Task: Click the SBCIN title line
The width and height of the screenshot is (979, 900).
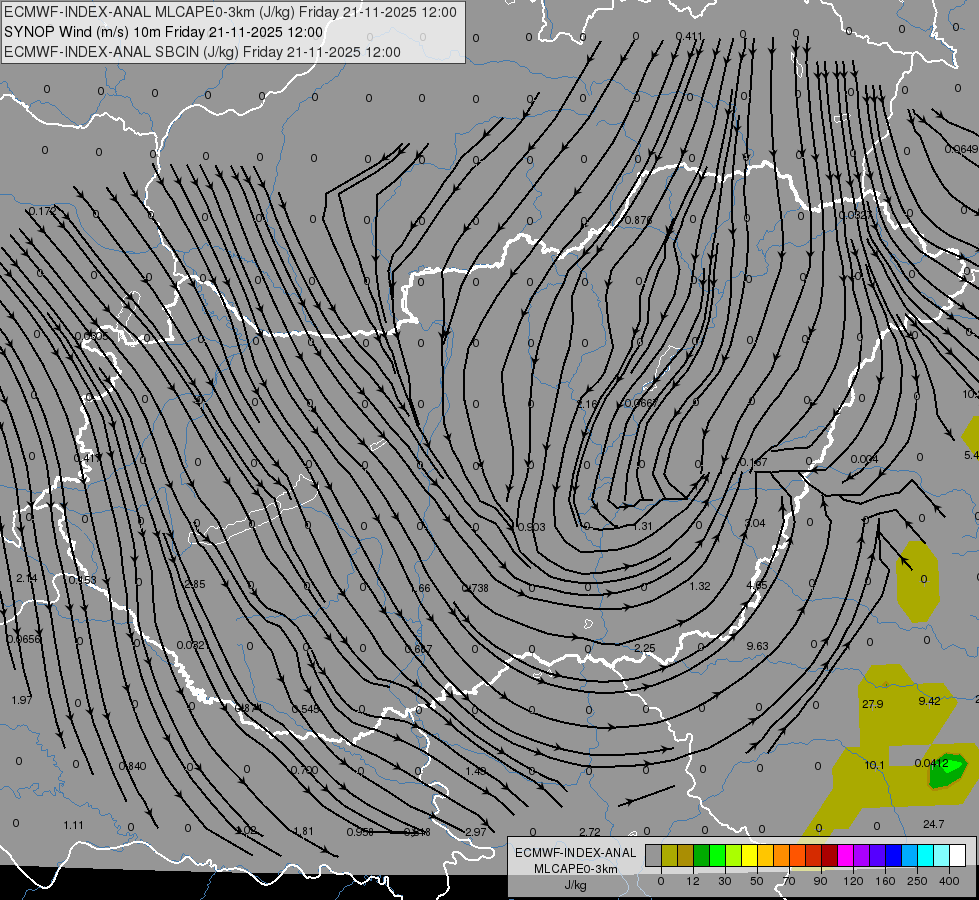Action: pos(202,52)
